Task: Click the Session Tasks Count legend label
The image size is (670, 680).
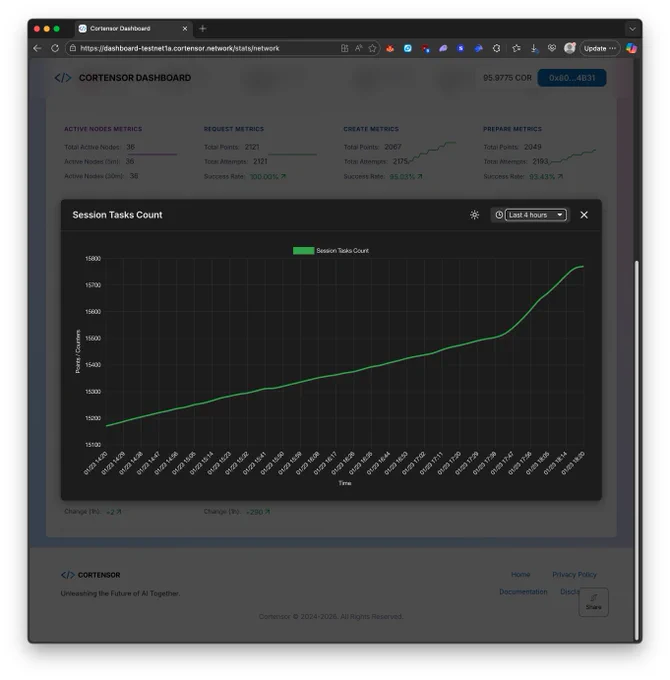Action: [343, 251]
